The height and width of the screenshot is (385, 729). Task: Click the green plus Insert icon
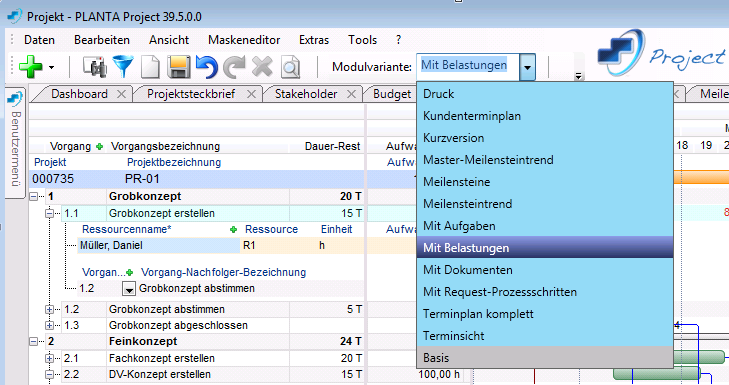click(30, 67)
